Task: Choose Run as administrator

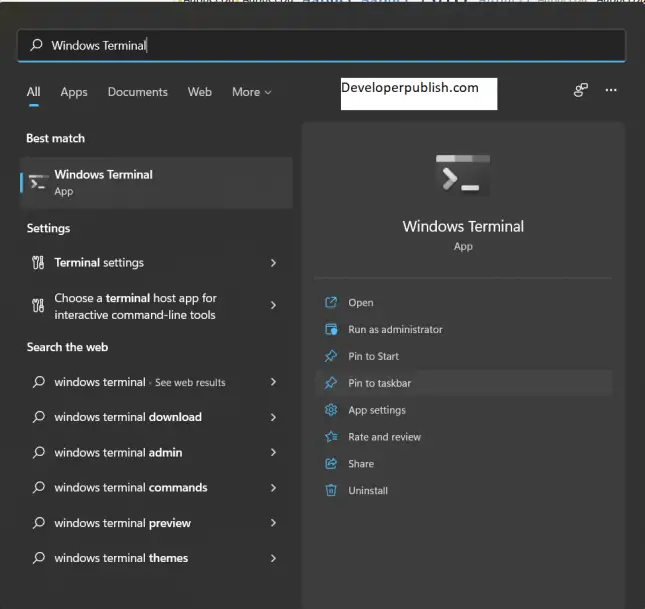Action: tap(395, 330)
